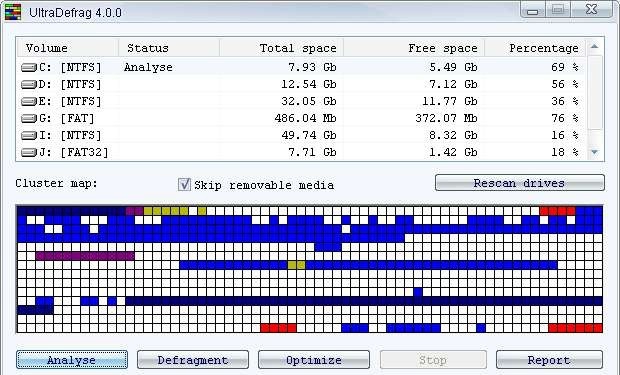Click the 'Cluster map:' label

pos(56,184)
